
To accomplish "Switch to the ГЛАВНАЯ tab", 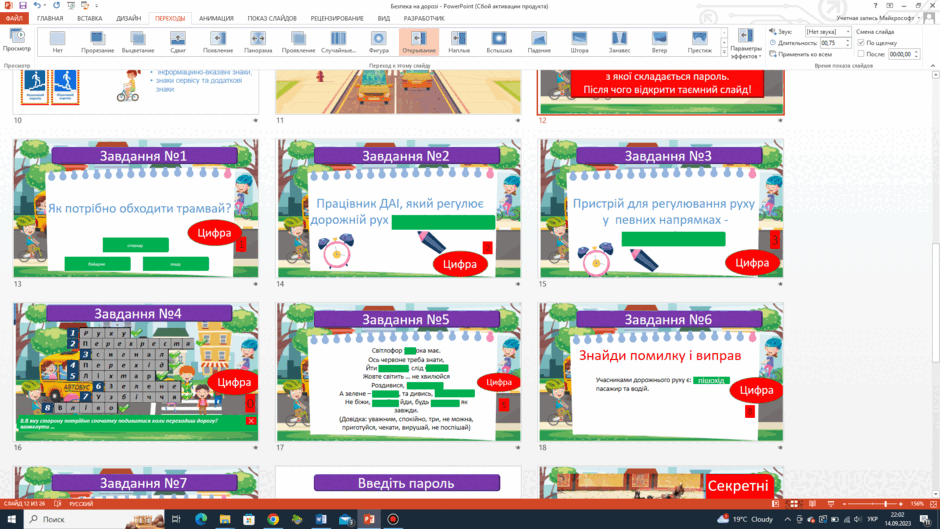I will [x=50, y=18].
